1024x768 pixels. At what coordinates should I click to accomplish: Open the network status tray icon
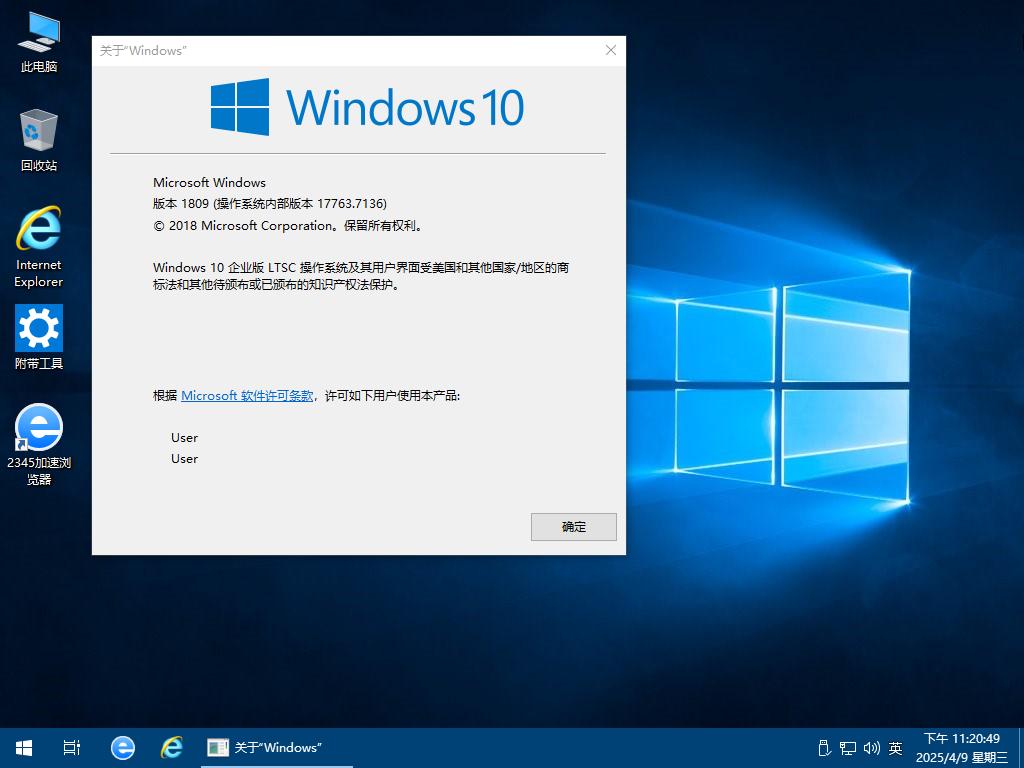pyautogui.click(x=848, y=748)
